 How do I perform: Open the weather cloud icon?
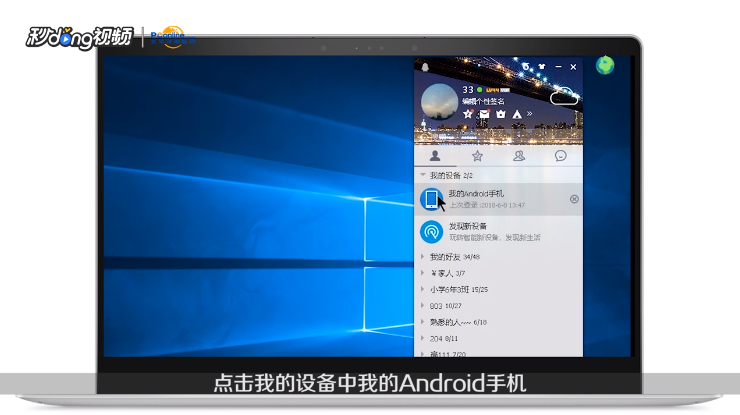click(x=564, y=96)
